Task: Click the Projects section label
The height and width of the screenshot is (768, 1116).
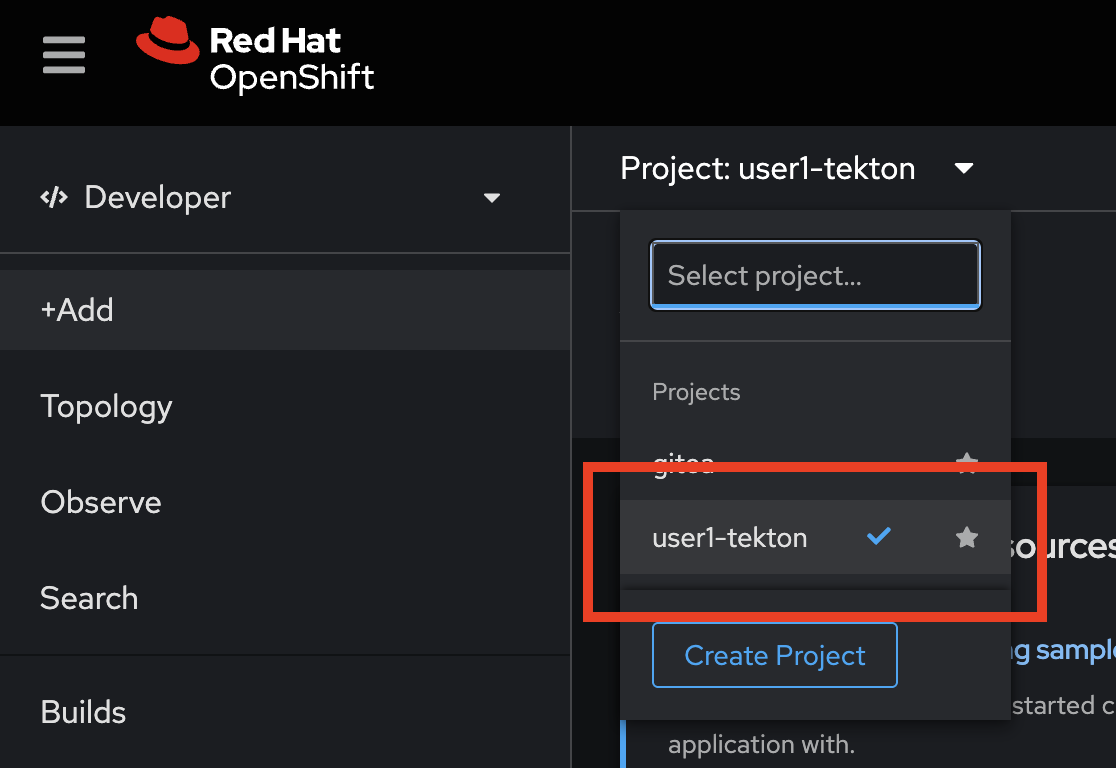Action: [x=696, y=391]
